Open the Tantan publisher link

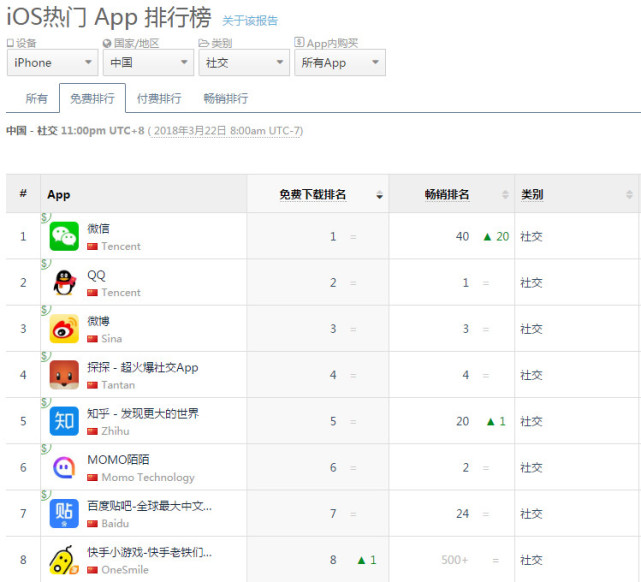[118, 385]
